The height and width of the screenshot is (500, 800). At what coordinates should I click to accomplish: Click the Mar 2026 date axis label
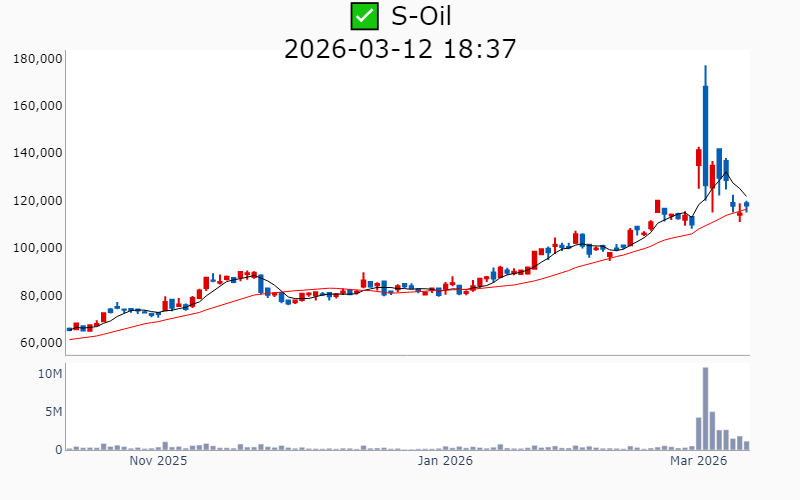698,461
